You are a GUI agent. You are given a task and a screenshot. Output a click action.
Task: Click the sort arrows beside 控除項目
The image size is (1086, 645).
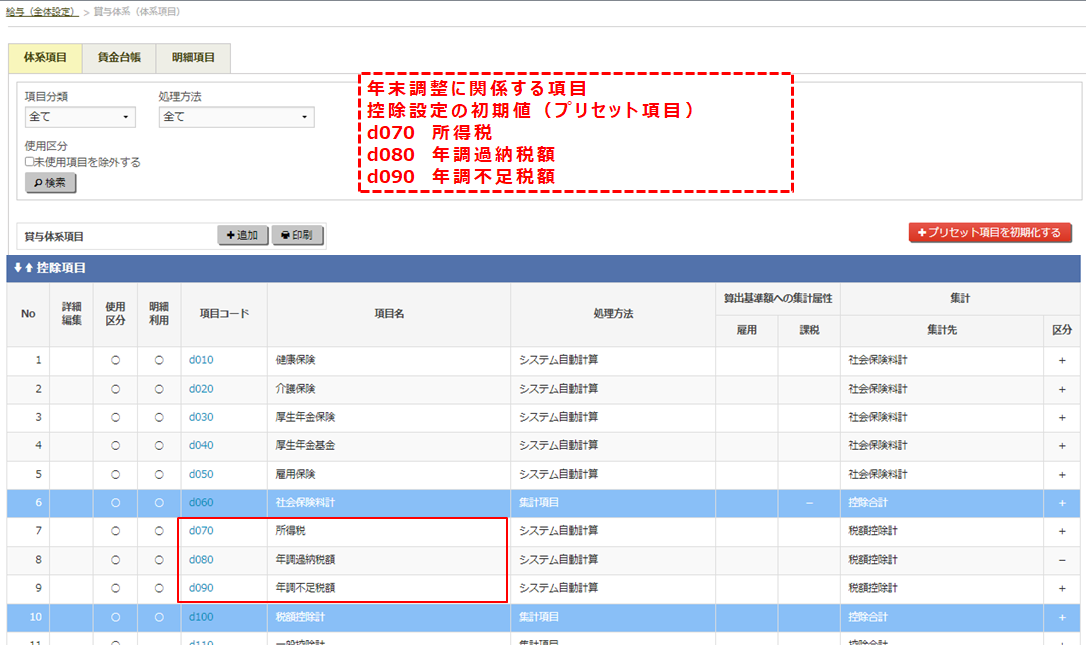[x=18, y=268]
